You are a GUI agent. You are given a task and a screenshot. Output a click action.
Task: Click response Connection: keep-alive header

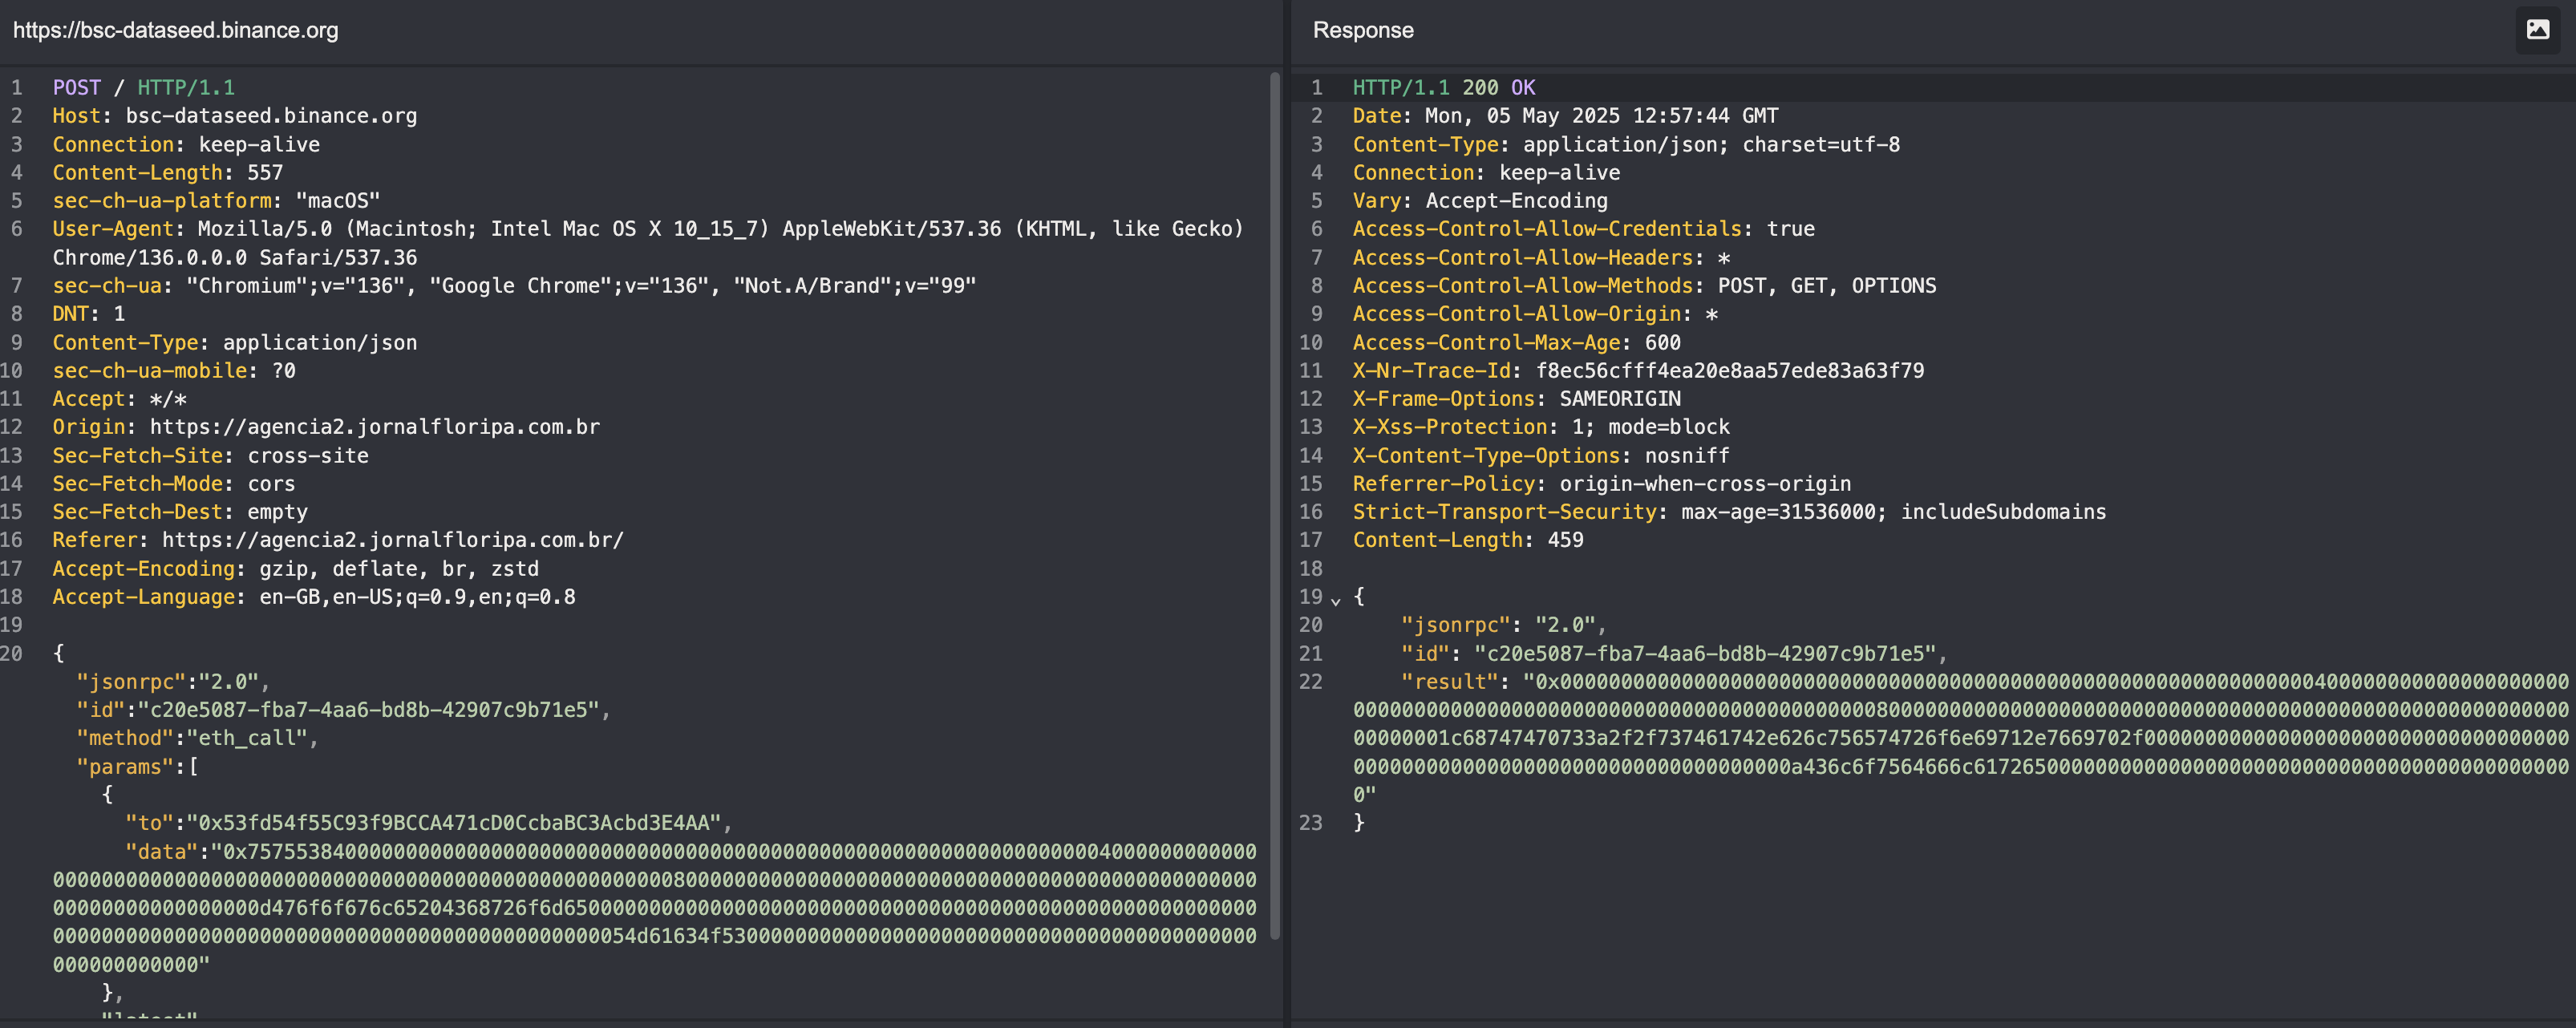point(1486,172)
